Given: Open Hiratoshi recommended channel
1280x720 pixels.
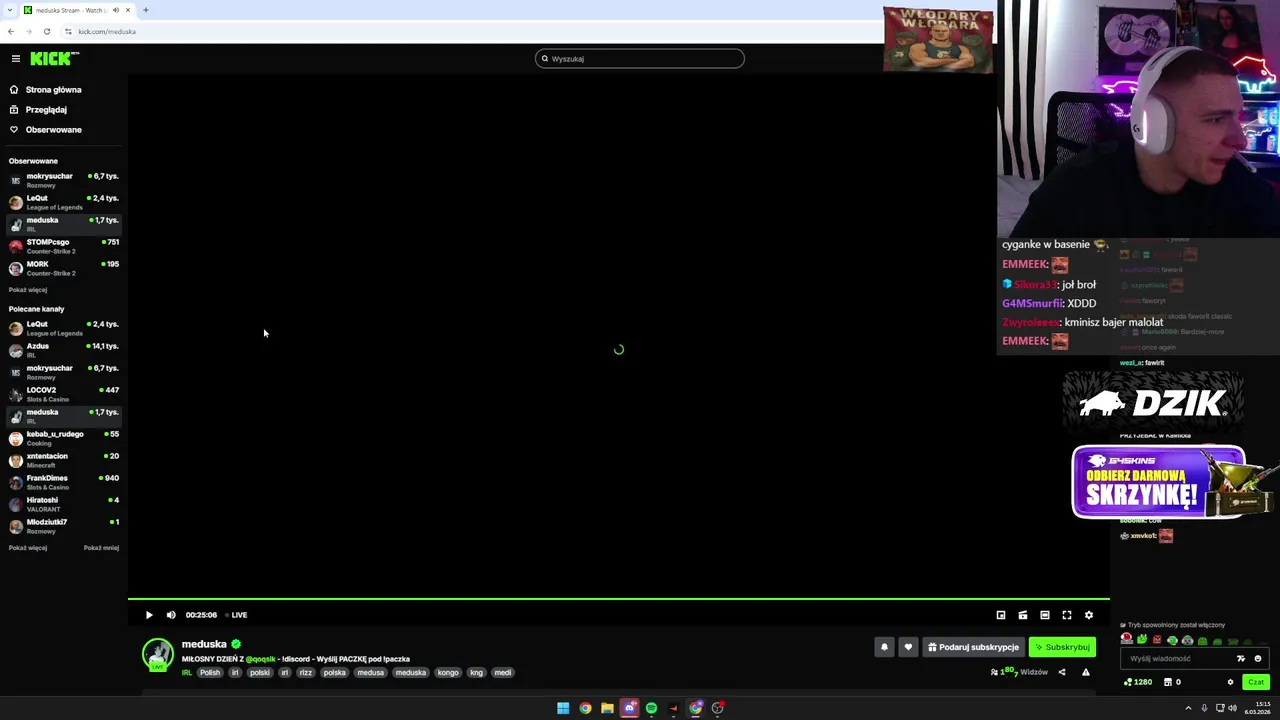Looking at the screenshot, I should coord(64,504).
